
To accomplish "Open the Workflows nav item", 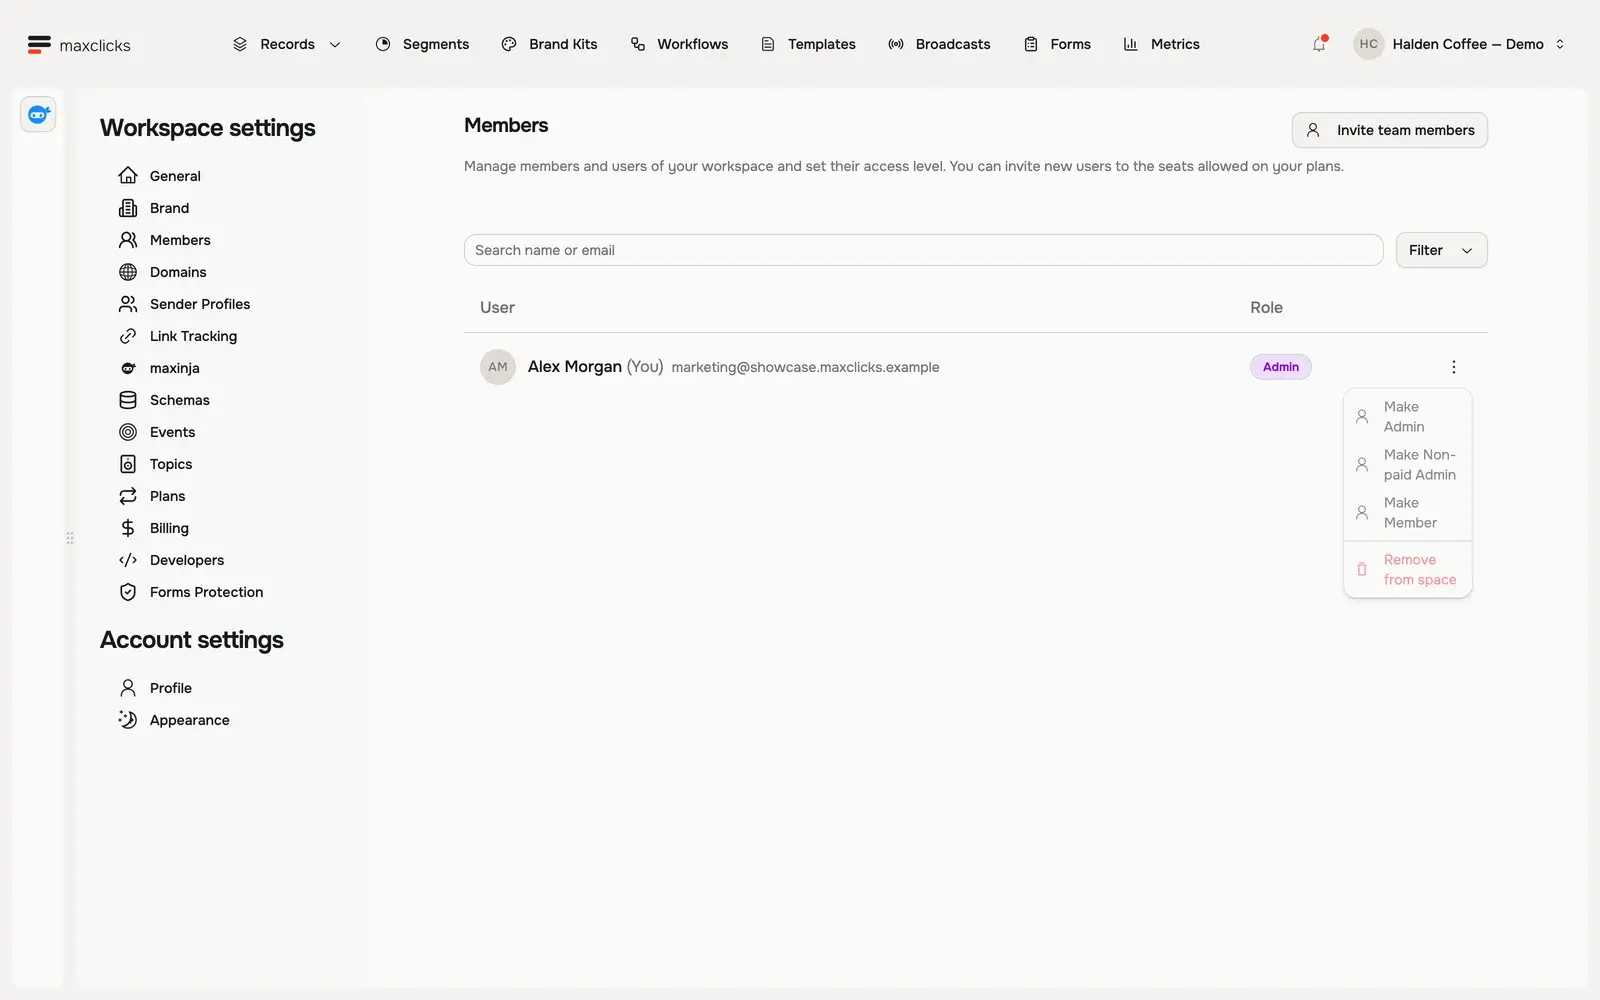I will pos(679,44).
